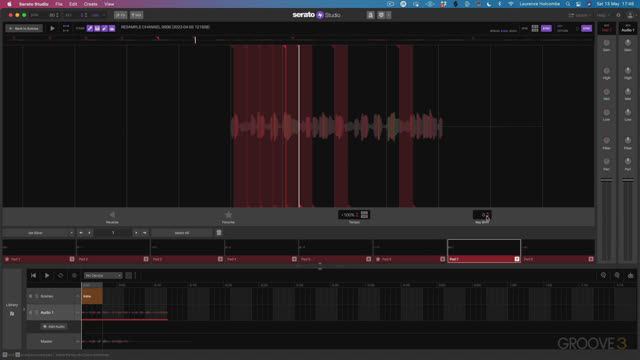
Task: Toggle the loop button in song transport
Action: [x=60, y=276]
